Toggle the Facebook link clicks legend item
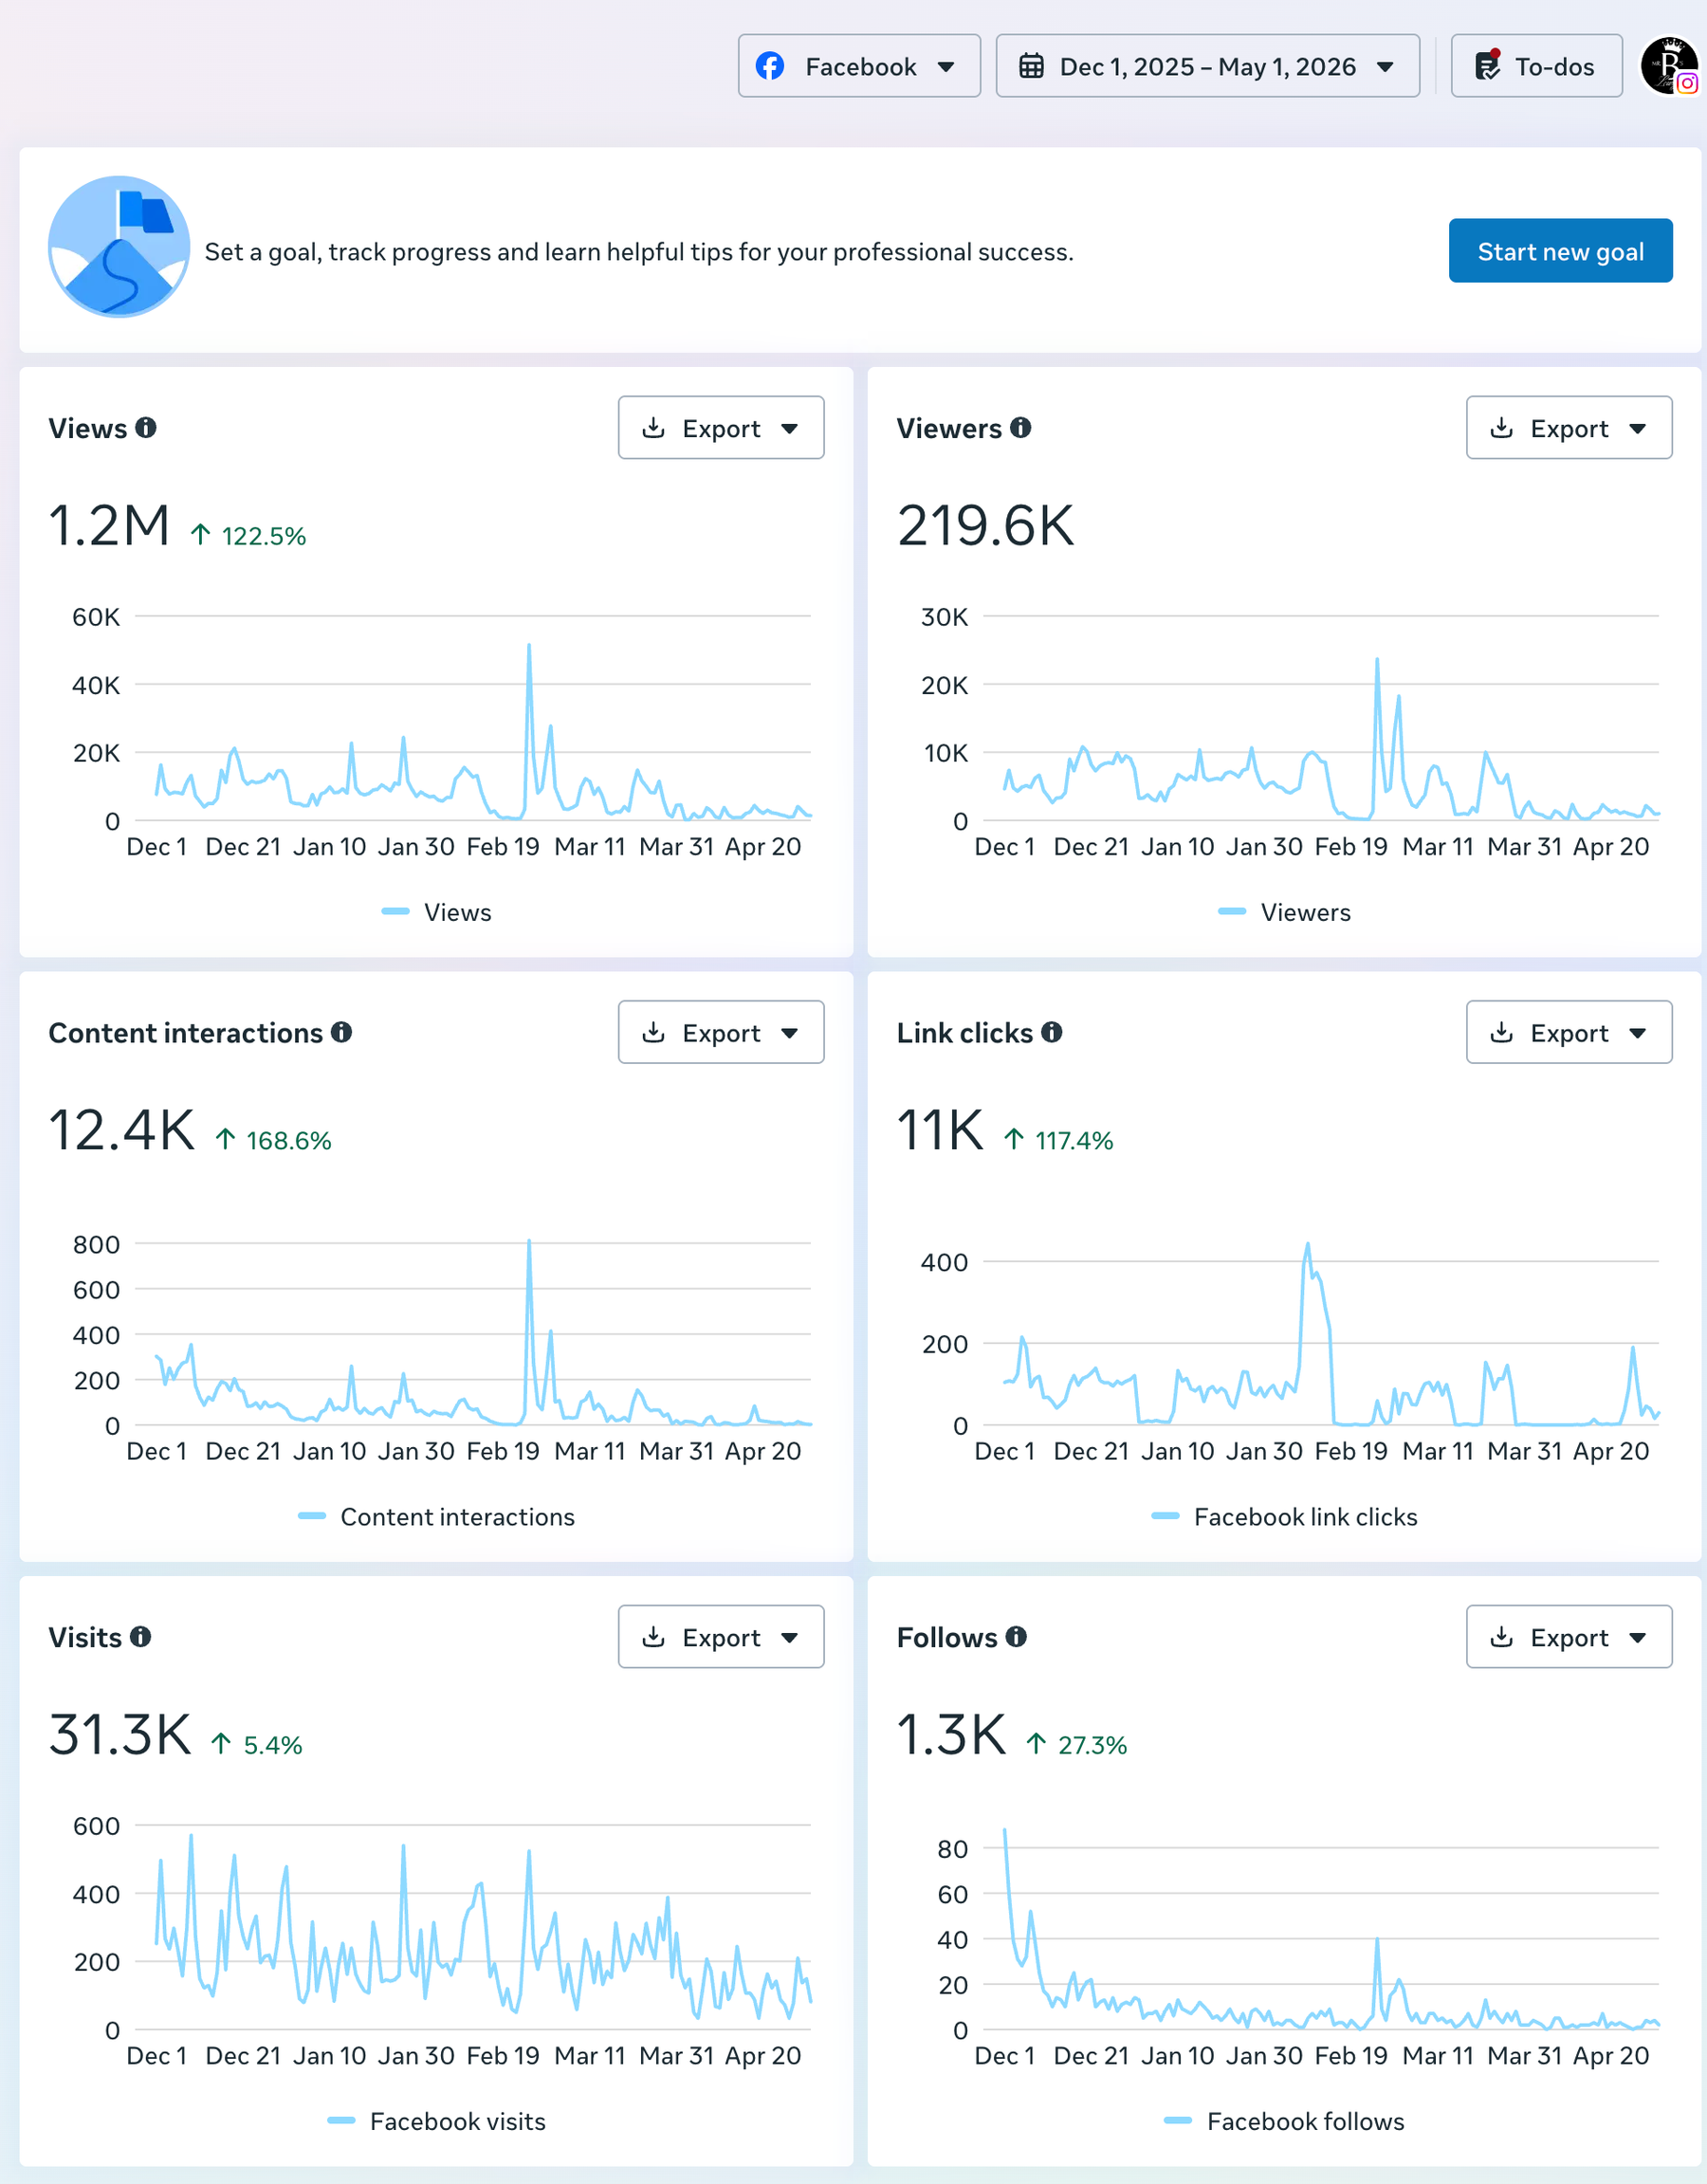The height and width of the screenshot is (2184, 1707). [x=1284, y=1517]
